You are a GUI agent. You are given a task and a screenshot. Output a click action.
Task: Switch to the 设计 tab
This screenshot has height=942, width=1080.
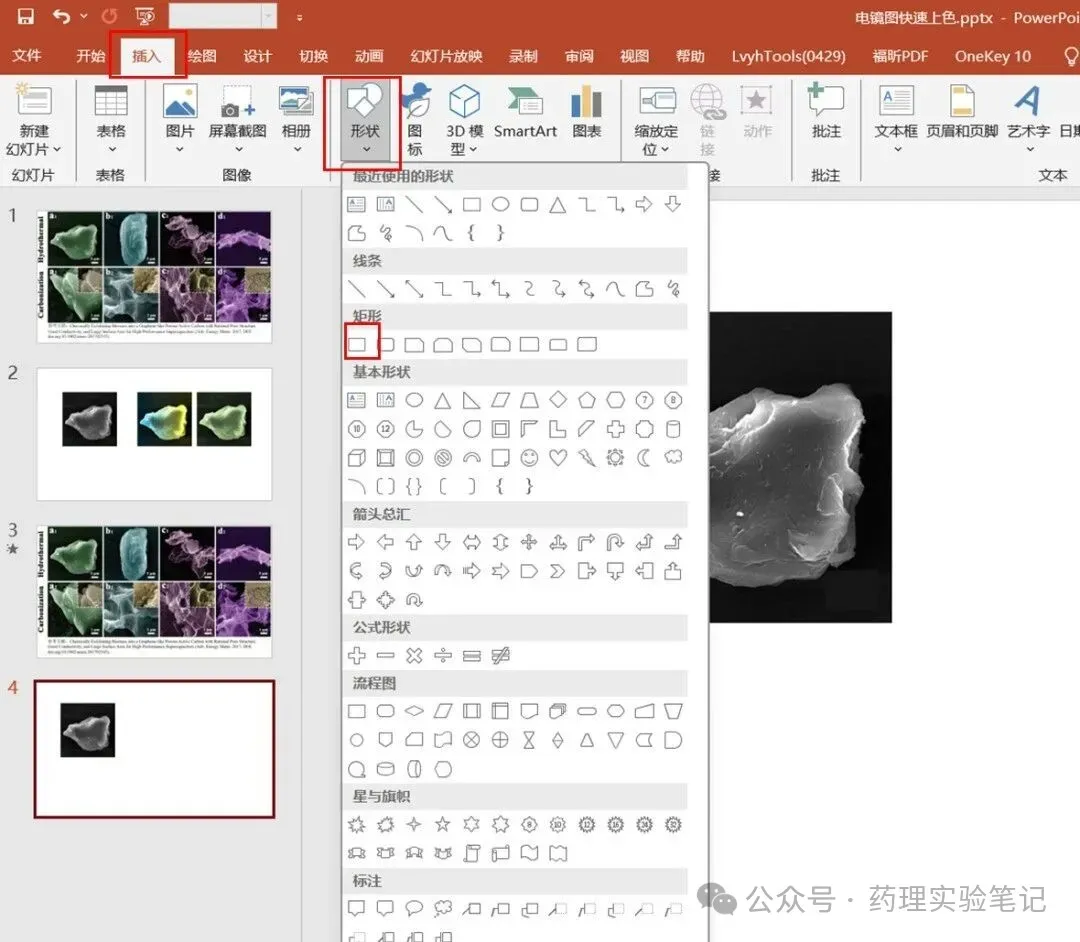pos(258,56)
